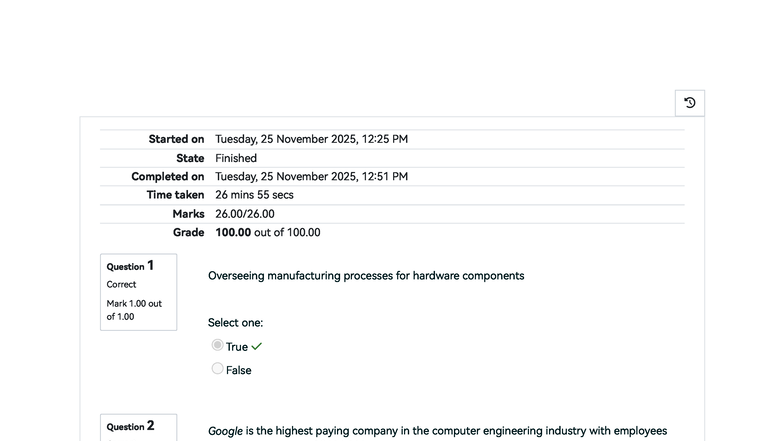Viewport: 784px width, 441px height.
Task: Click the Question 2 info box
Action: [x=138, y=428]
